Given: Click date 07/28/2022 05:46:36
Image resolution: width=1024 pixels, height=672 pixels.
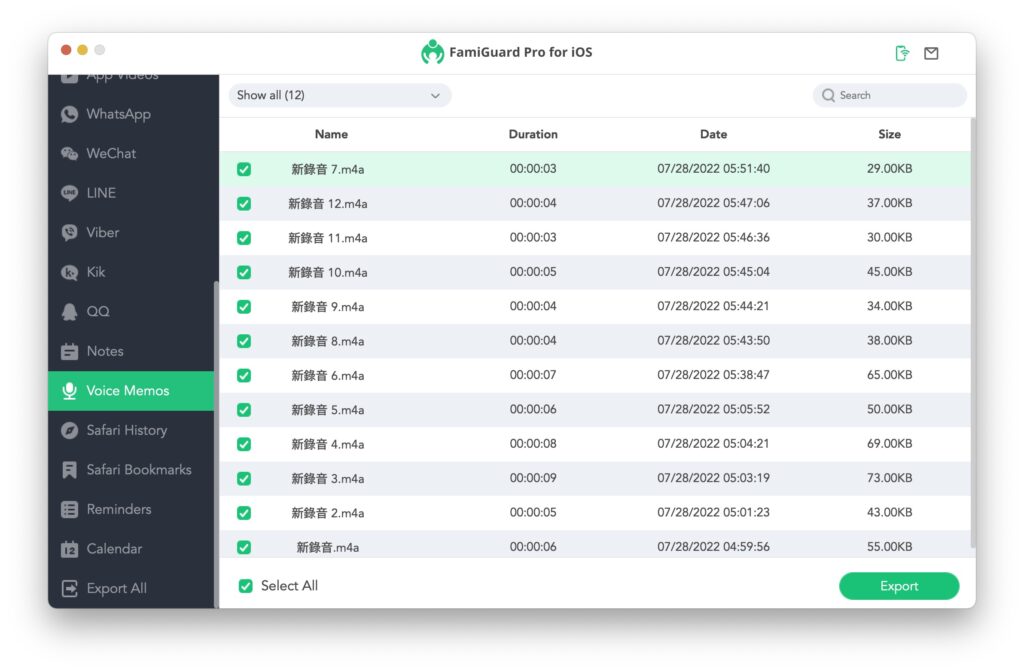Looking at the screenshot, I should point(713,238).
